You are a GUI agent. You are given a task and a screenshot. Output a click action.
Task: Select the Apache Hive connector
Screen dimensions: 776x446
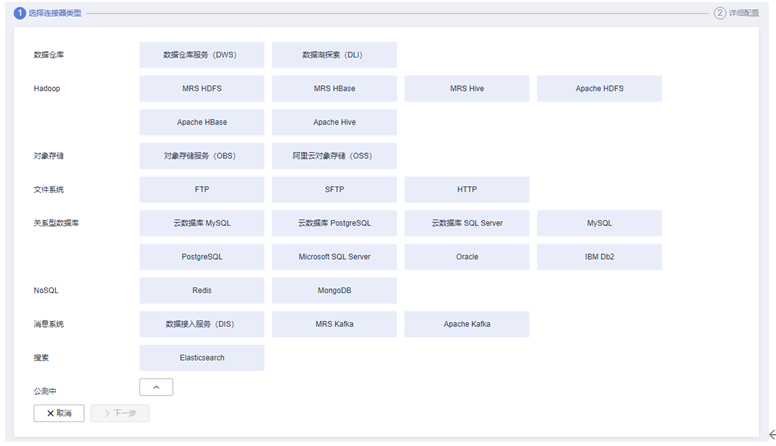[x=334, y=122]
